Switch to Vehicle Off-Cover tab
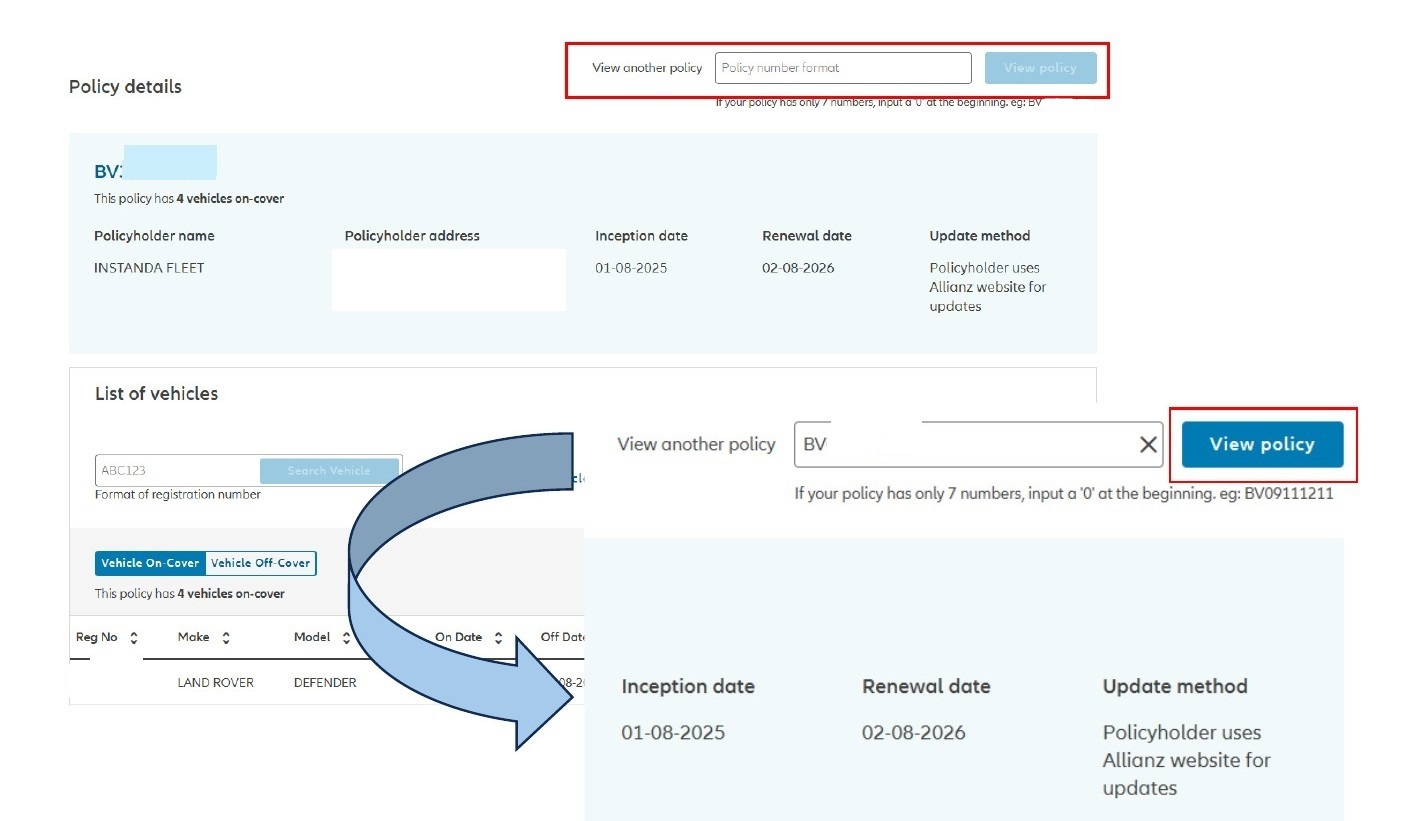Image resolution: width=1414 pixels, height=821 pixels. coord(260,563)
